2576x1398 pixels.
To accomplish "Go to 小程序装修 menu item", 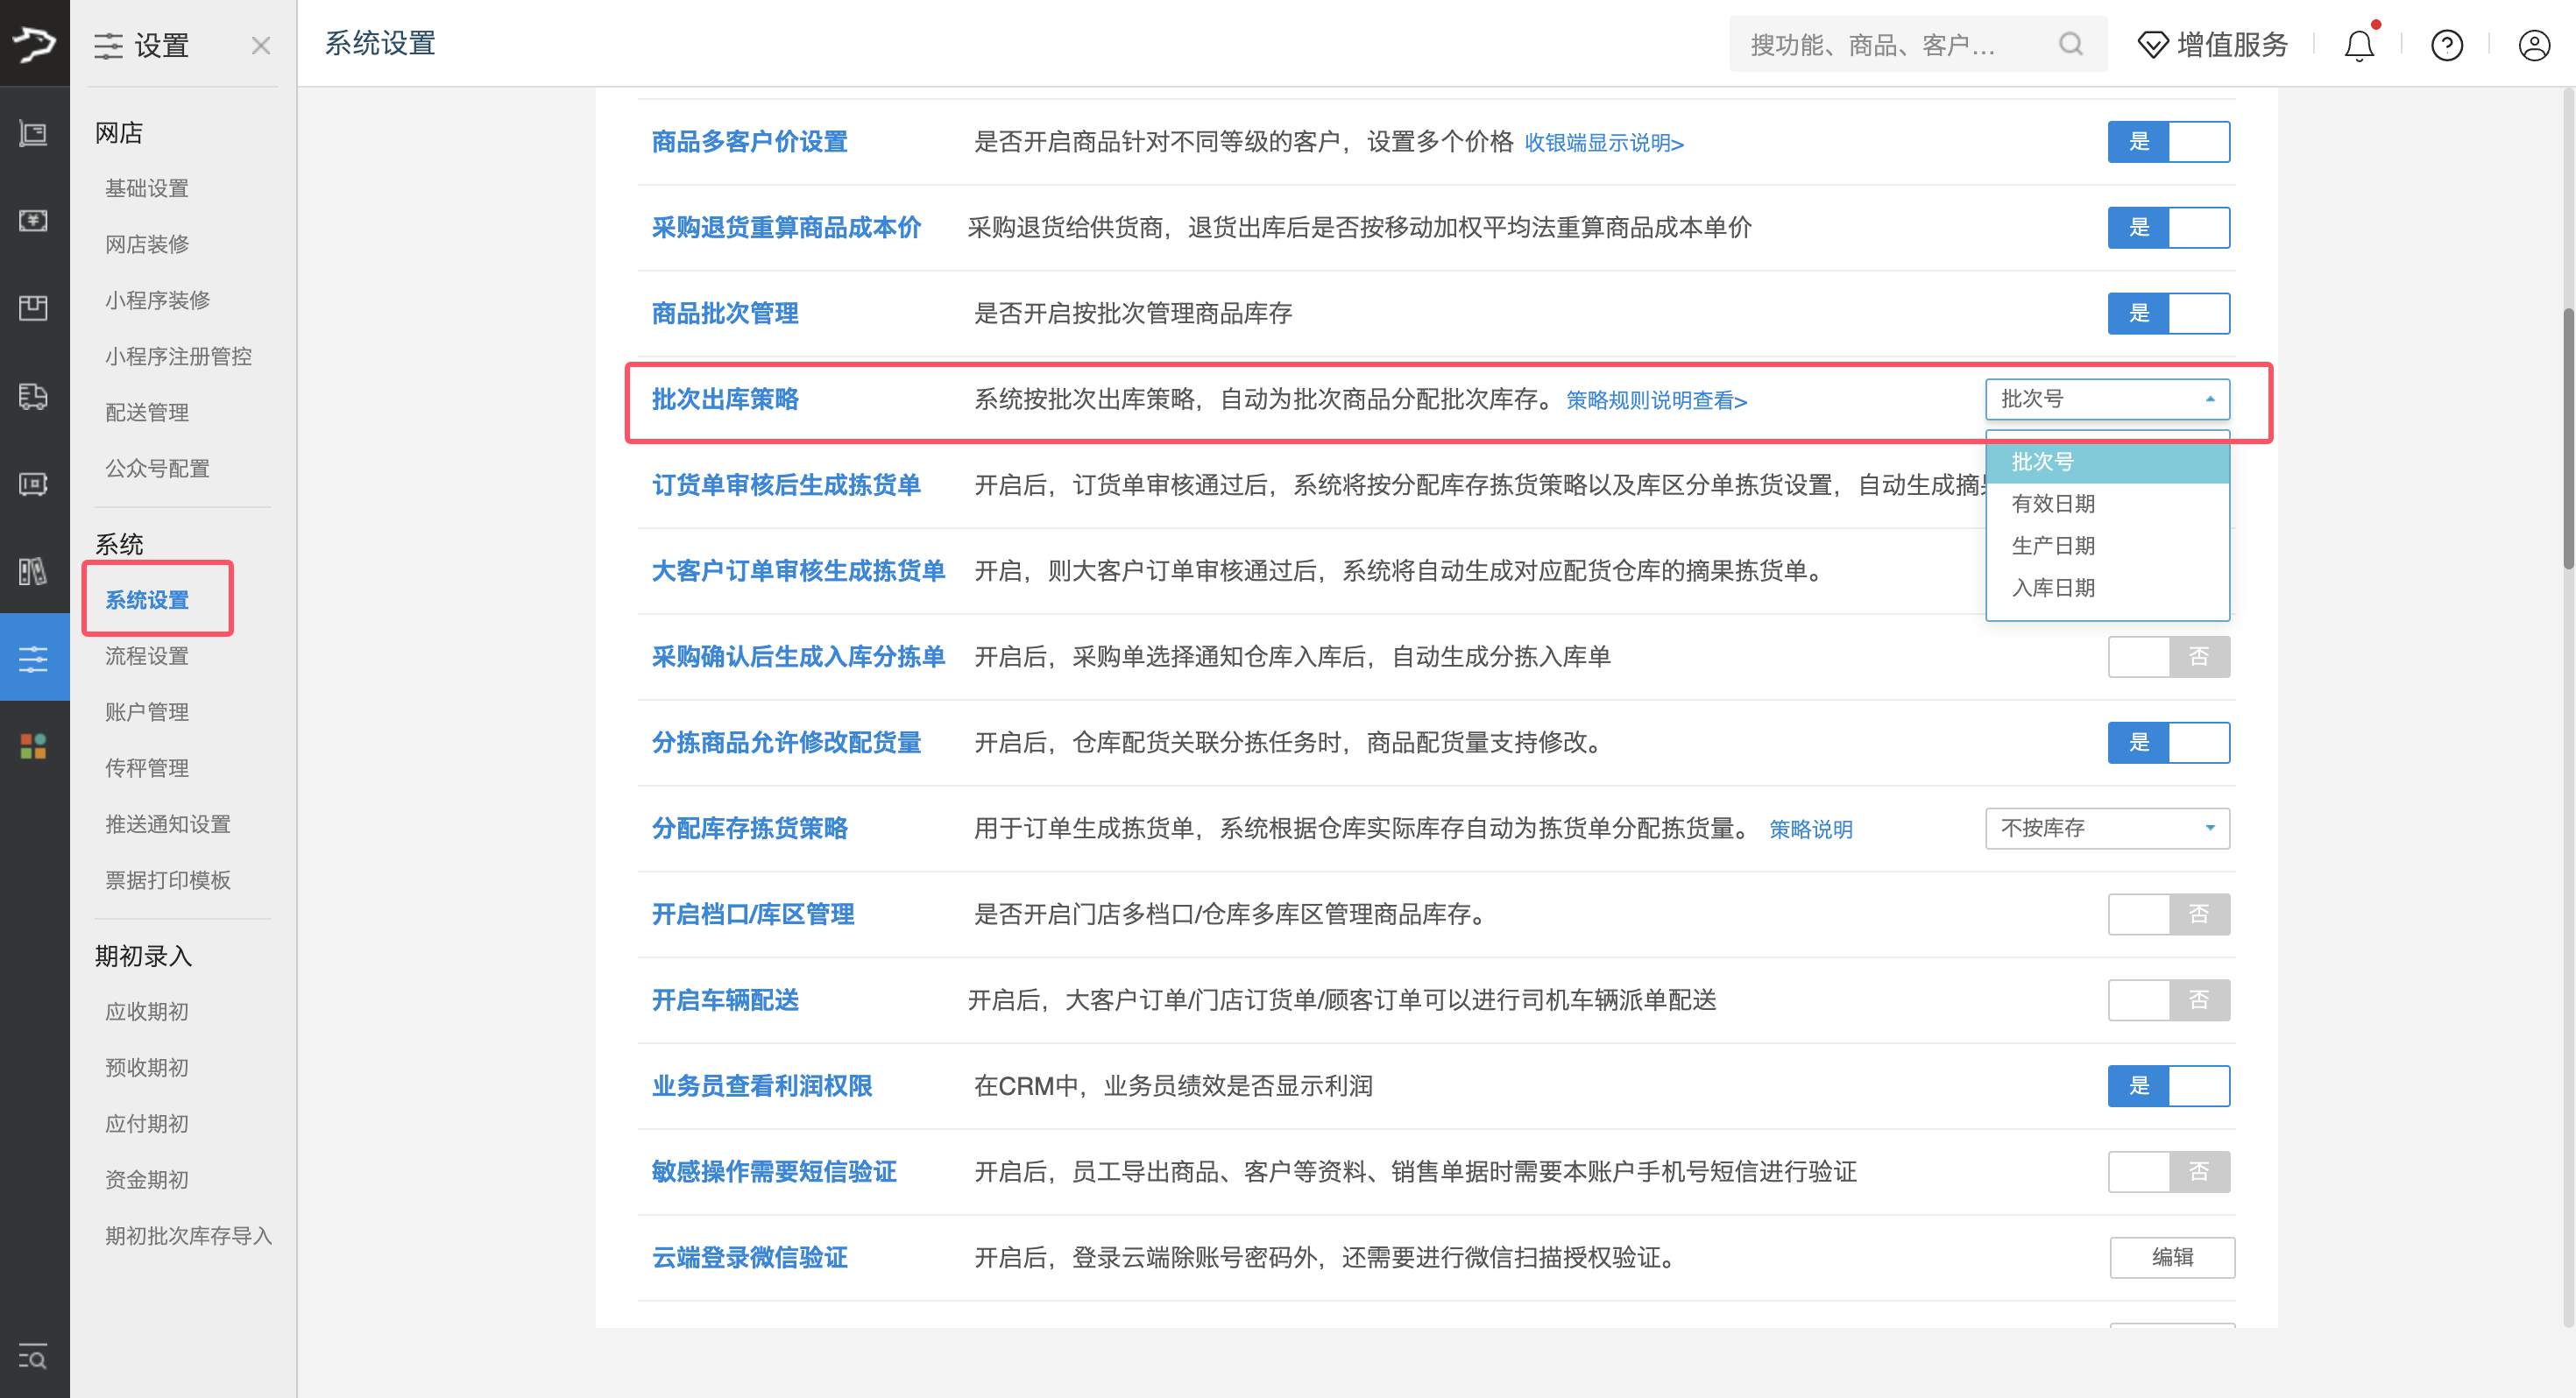I will coord(158,300).
